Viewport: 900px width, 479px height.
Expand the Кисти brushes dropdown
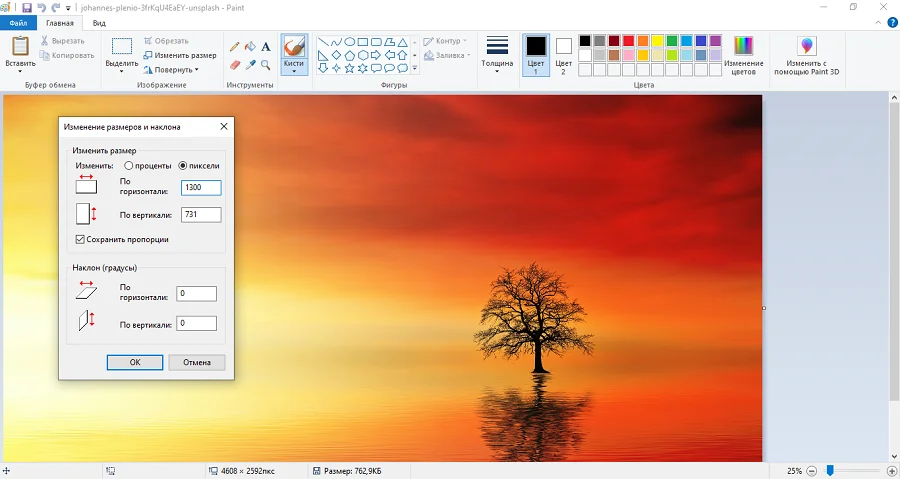pos(294,69)
